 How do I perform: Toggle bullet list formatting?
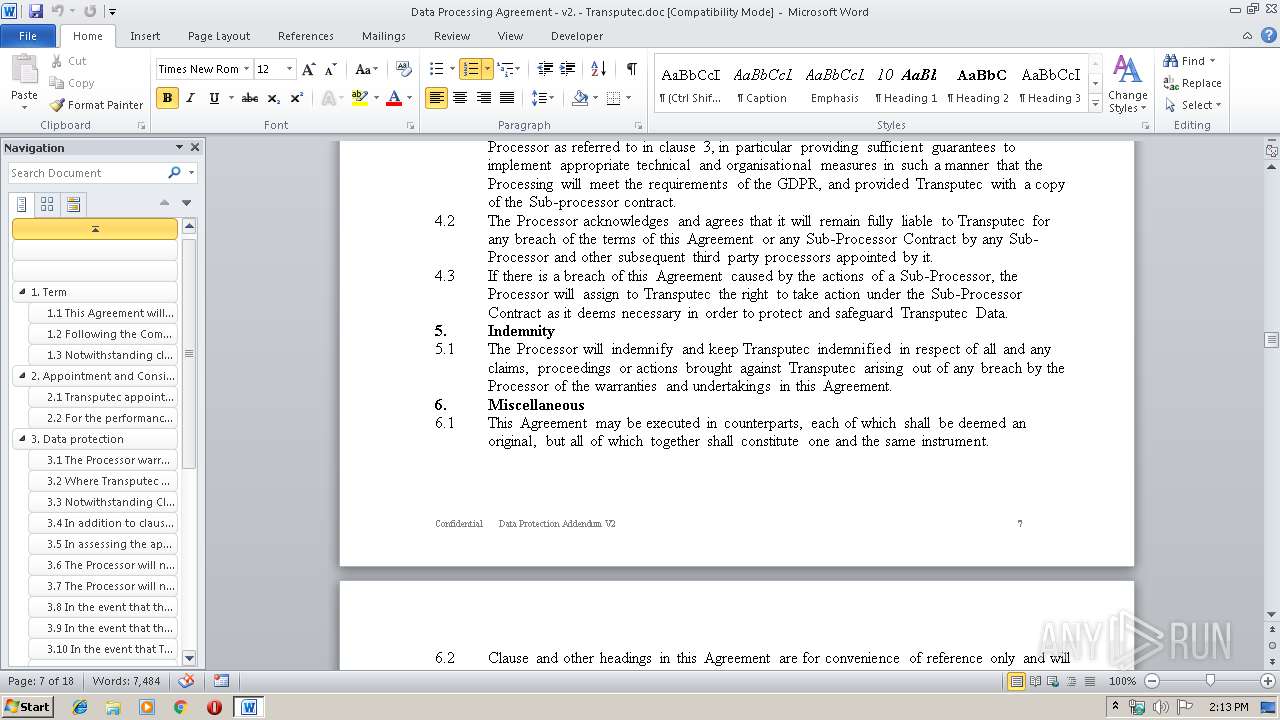[436, 69]
